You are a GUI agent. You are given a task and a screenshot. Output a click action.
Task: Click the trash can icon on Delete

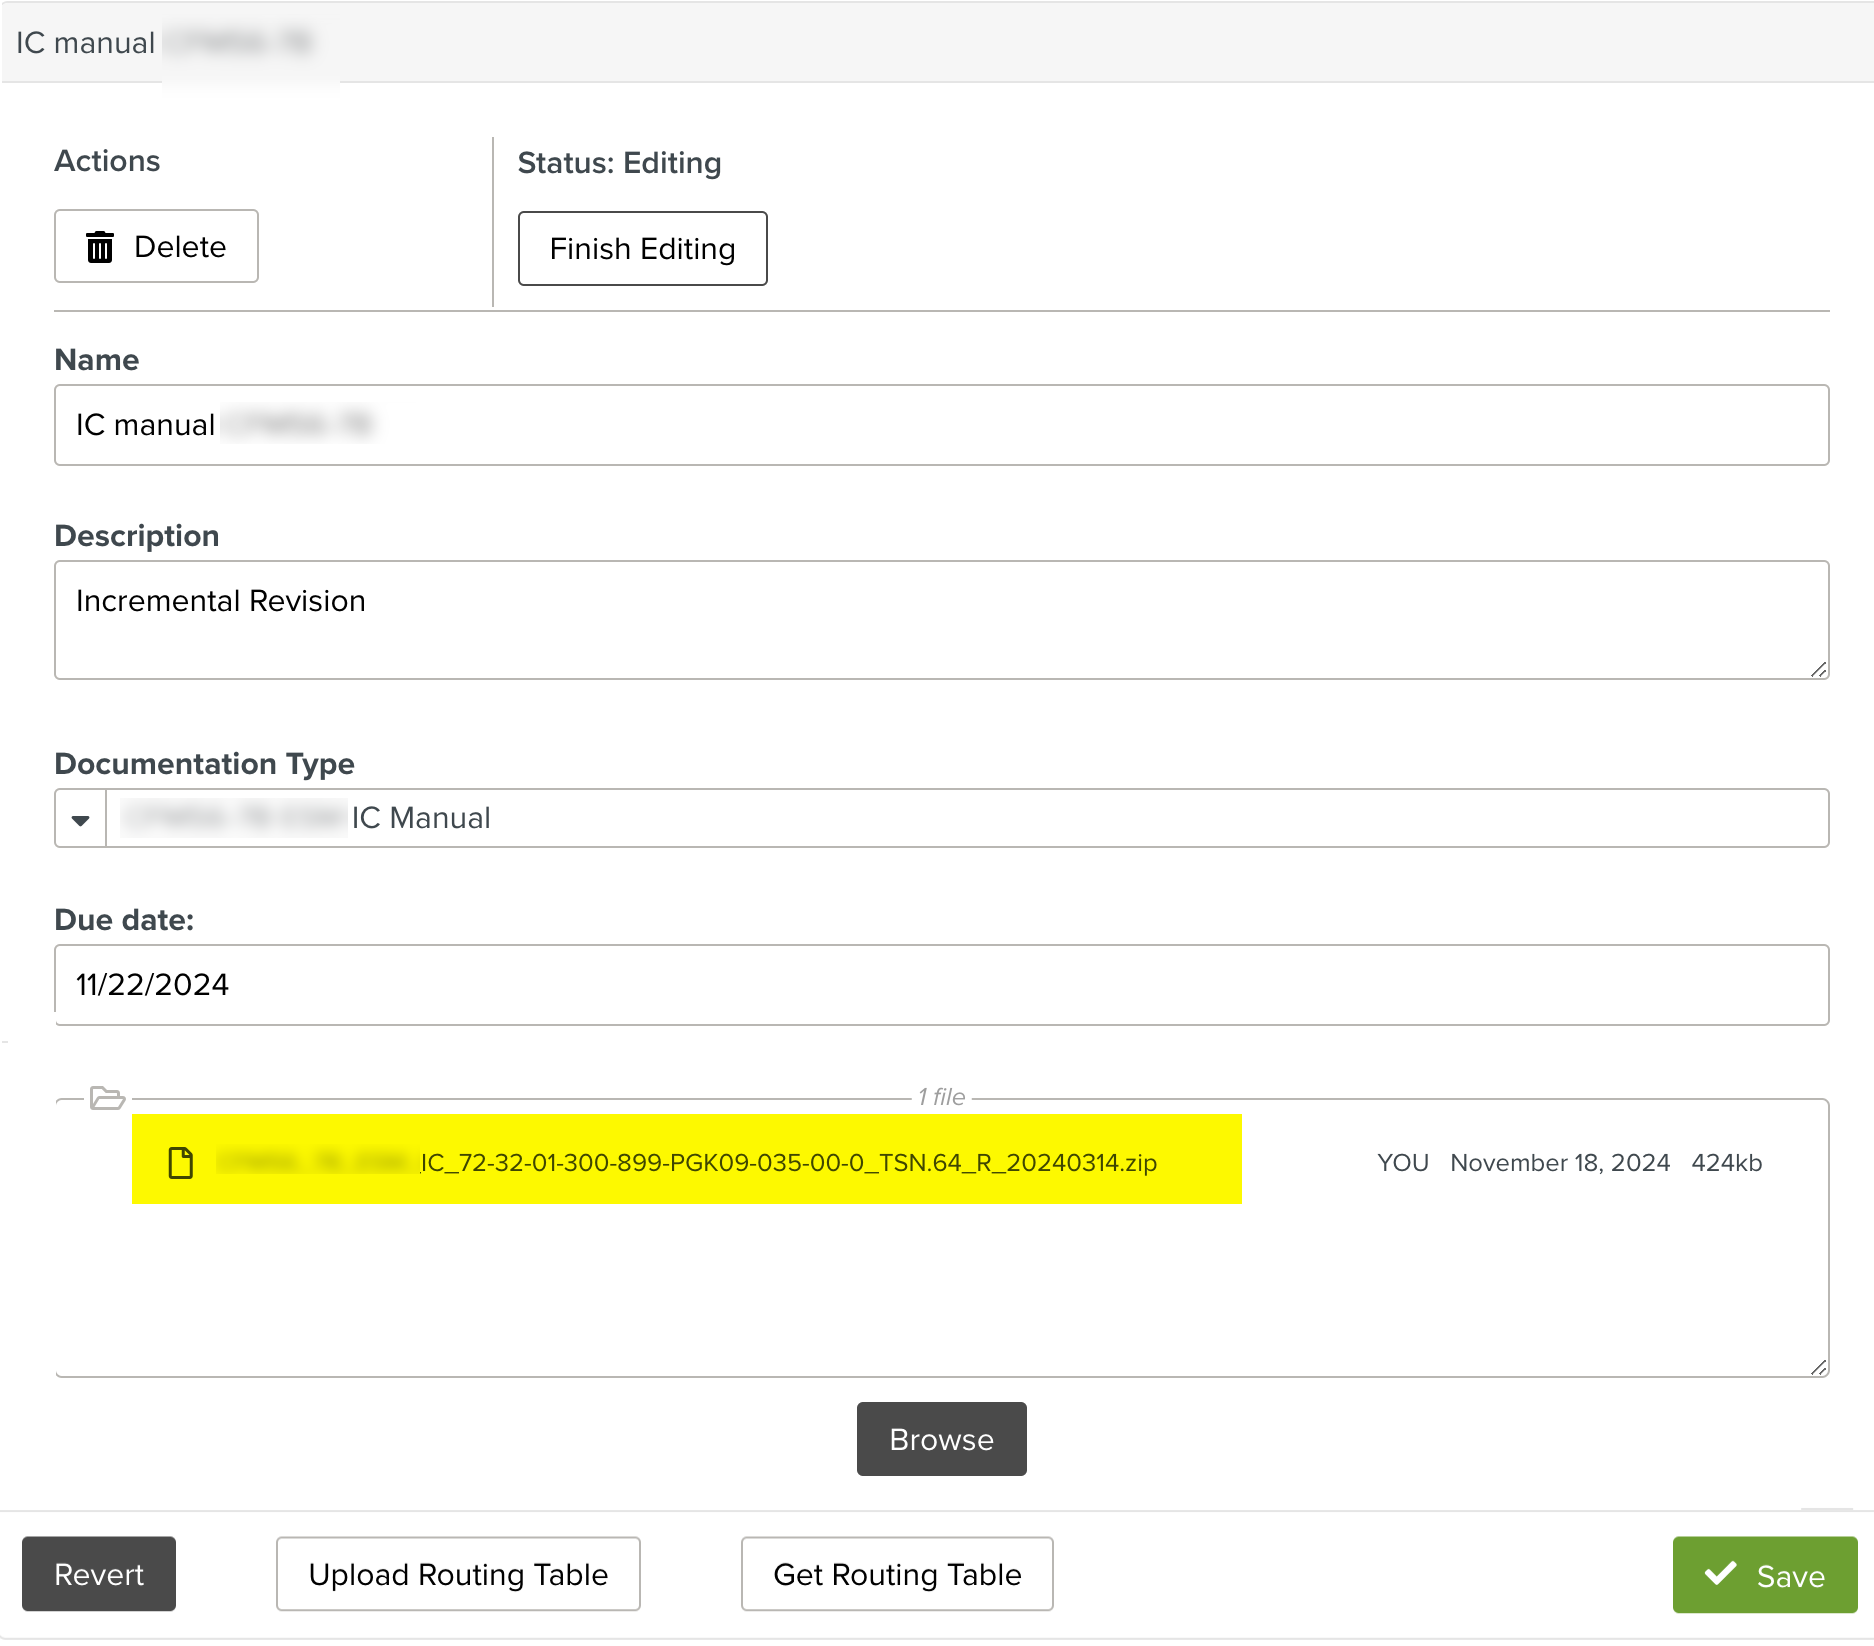click(100, 247)
